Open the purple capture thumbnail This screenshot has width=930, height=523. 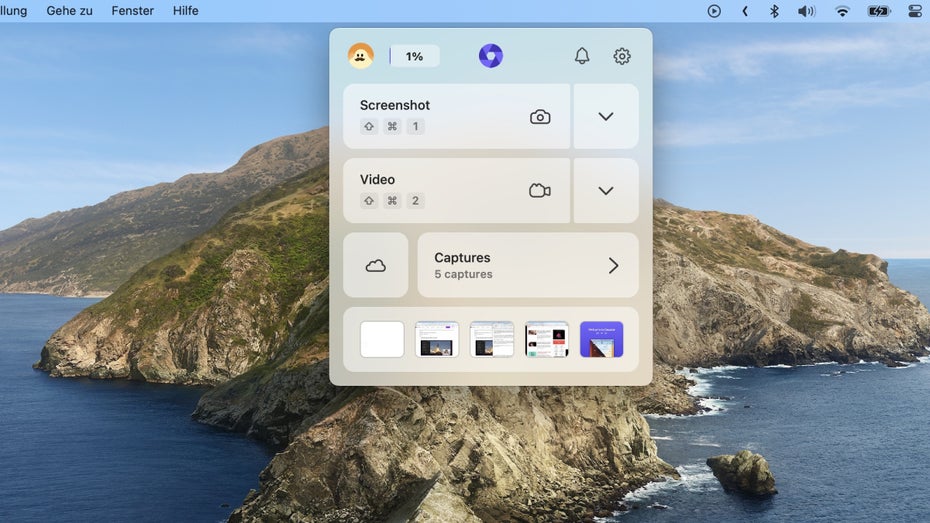point(601,340)
